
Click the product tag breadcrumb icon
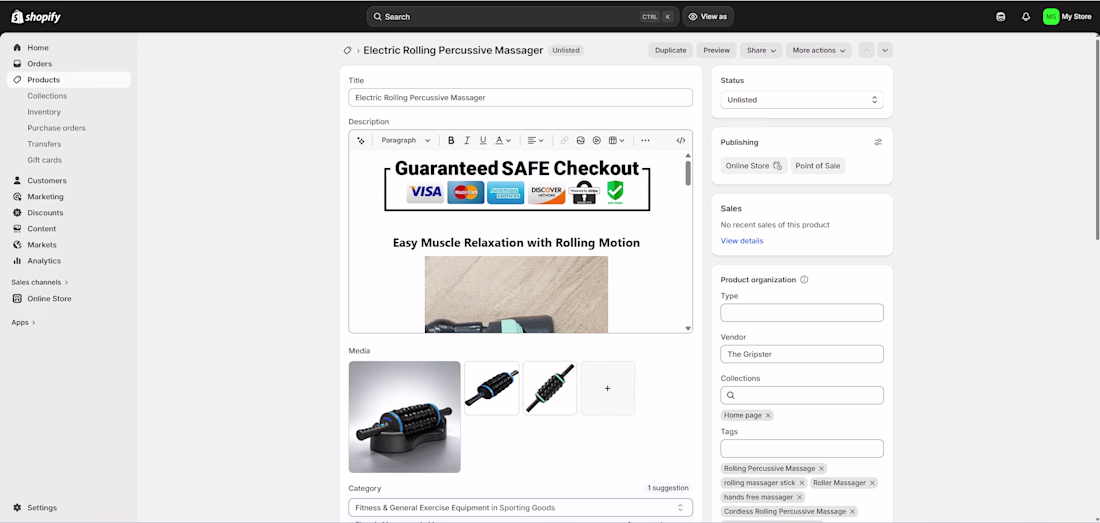tap(347, 50)
